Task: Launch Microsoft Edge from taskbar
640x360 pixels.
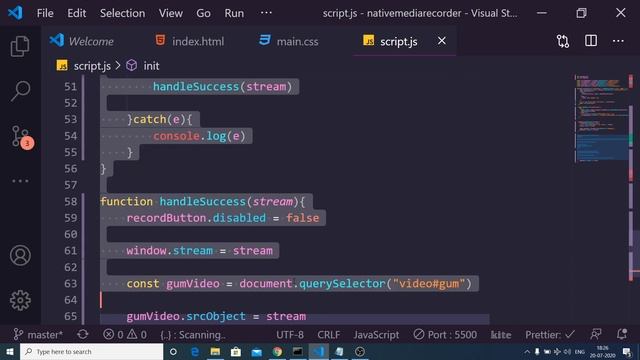Action: [x=195, y=351]
